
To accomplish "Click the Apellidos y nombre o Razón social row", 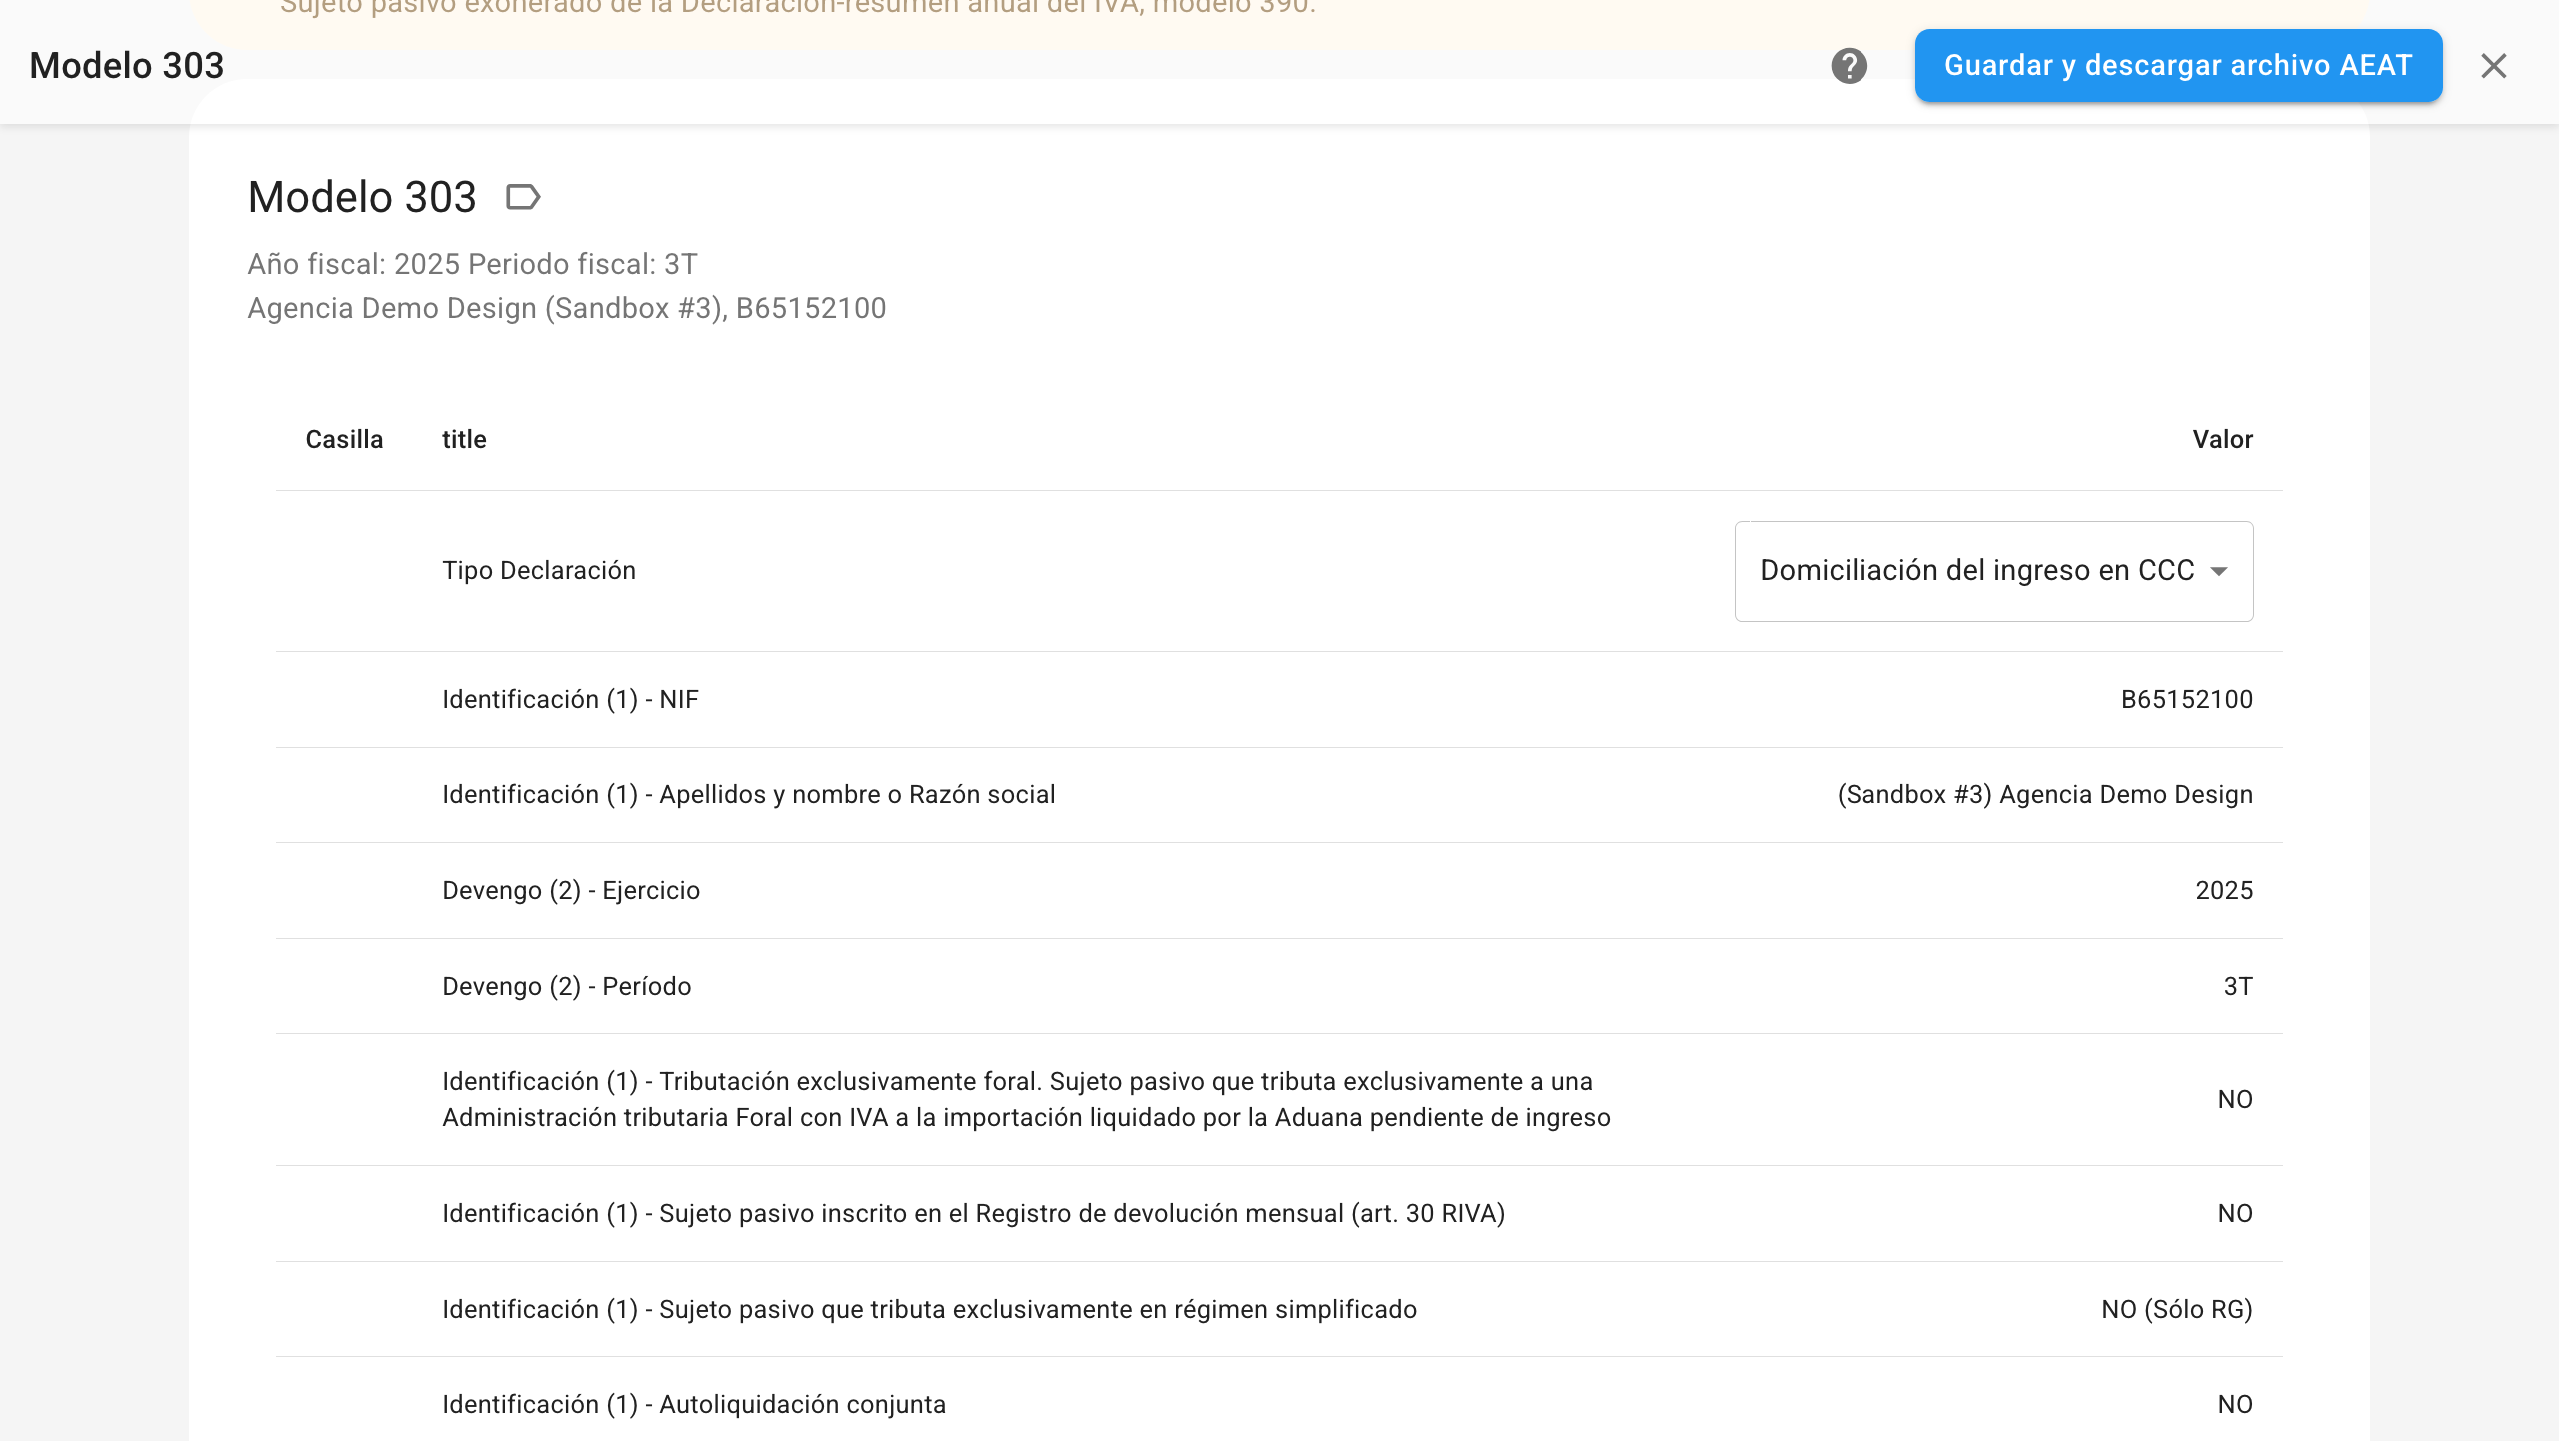I will 748,794.
